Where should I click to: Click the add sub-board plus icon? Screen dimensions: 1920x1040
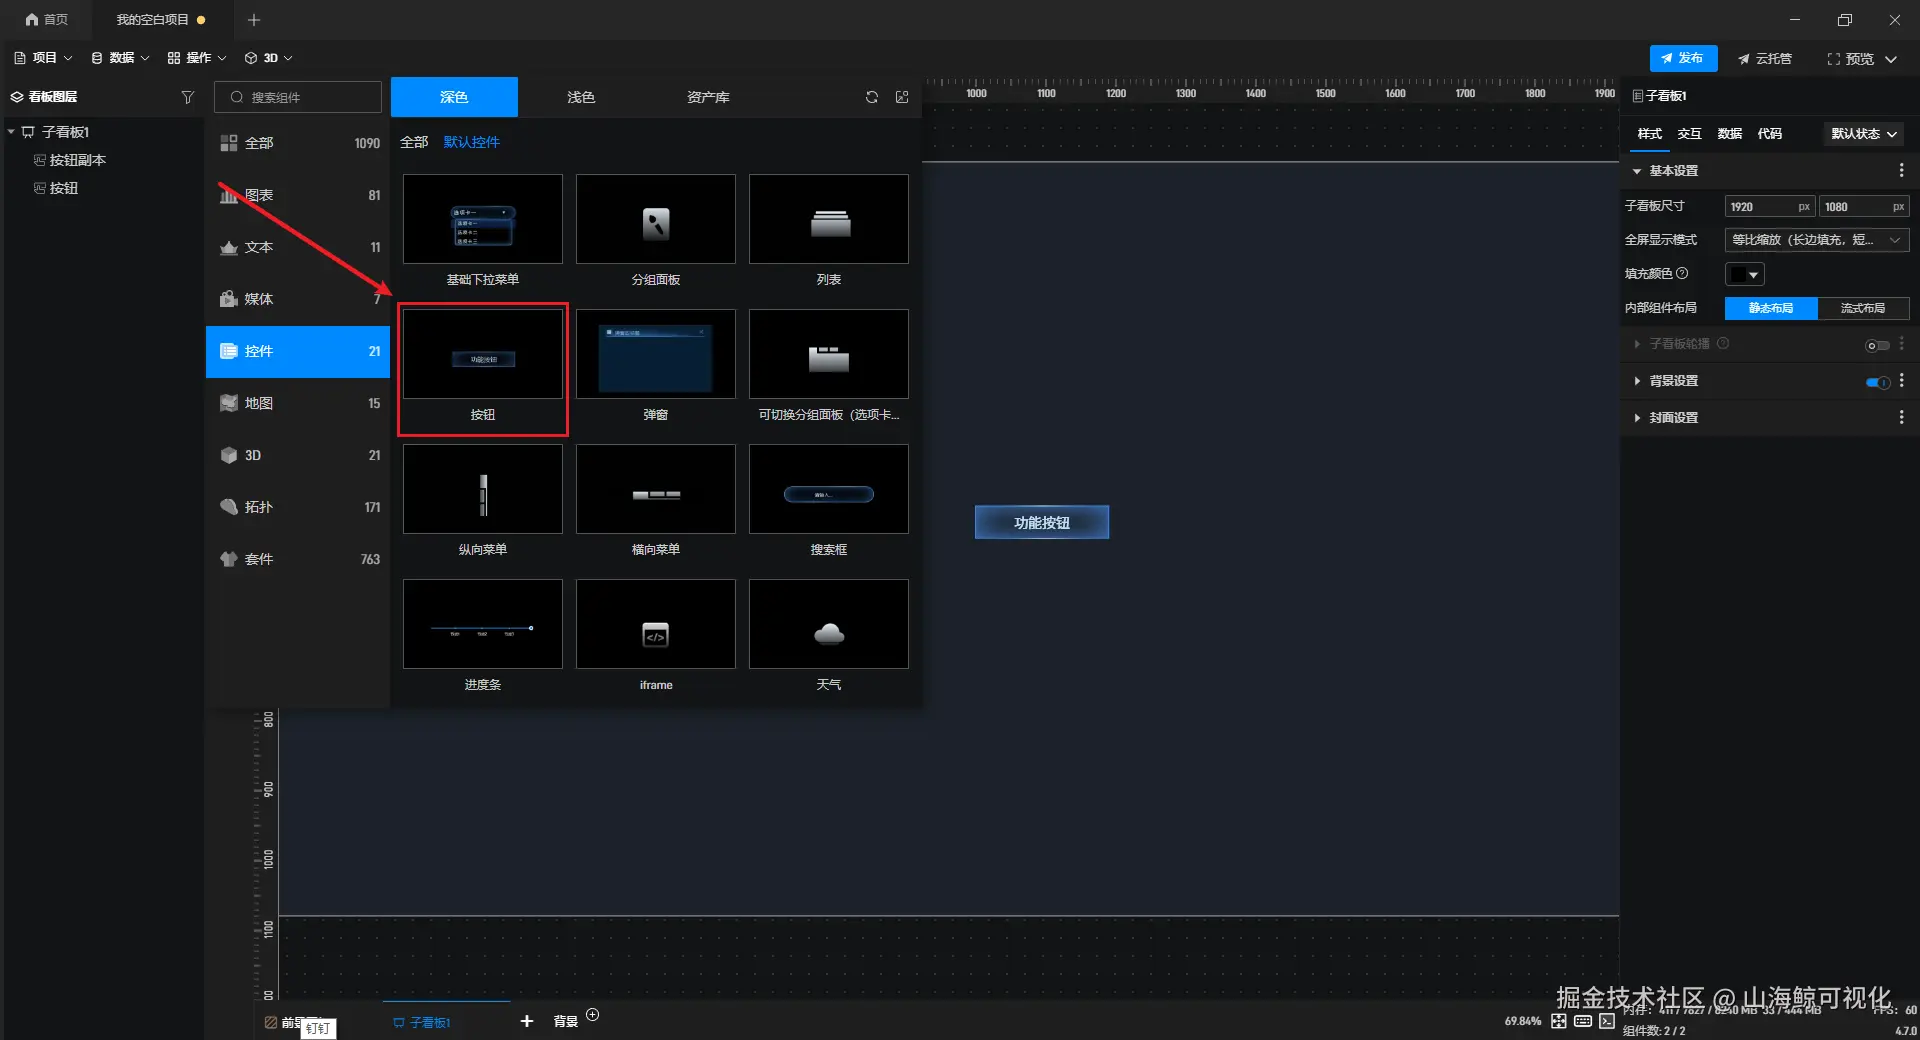(527, 1021)
